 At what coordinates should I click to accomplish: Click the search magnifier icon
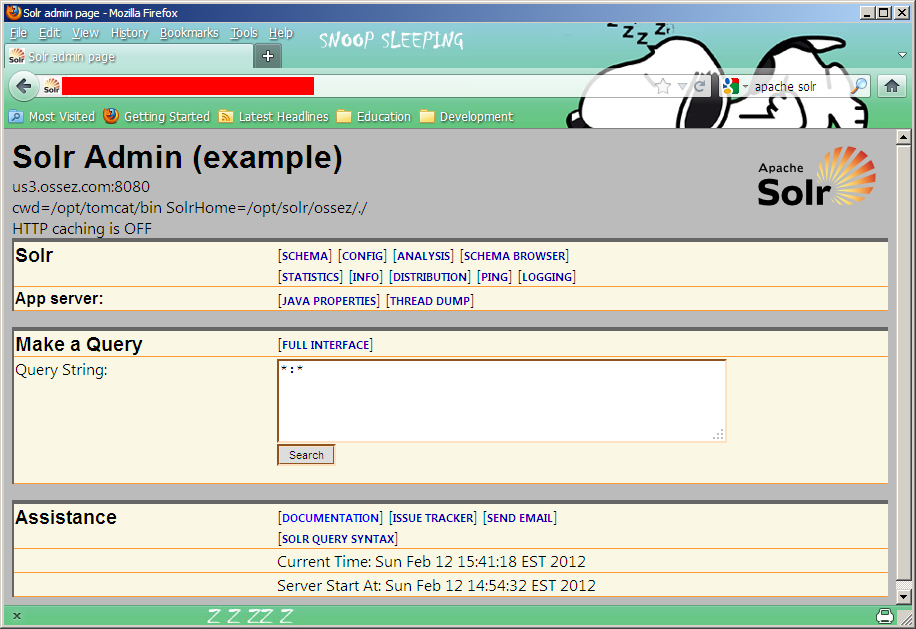858,87
